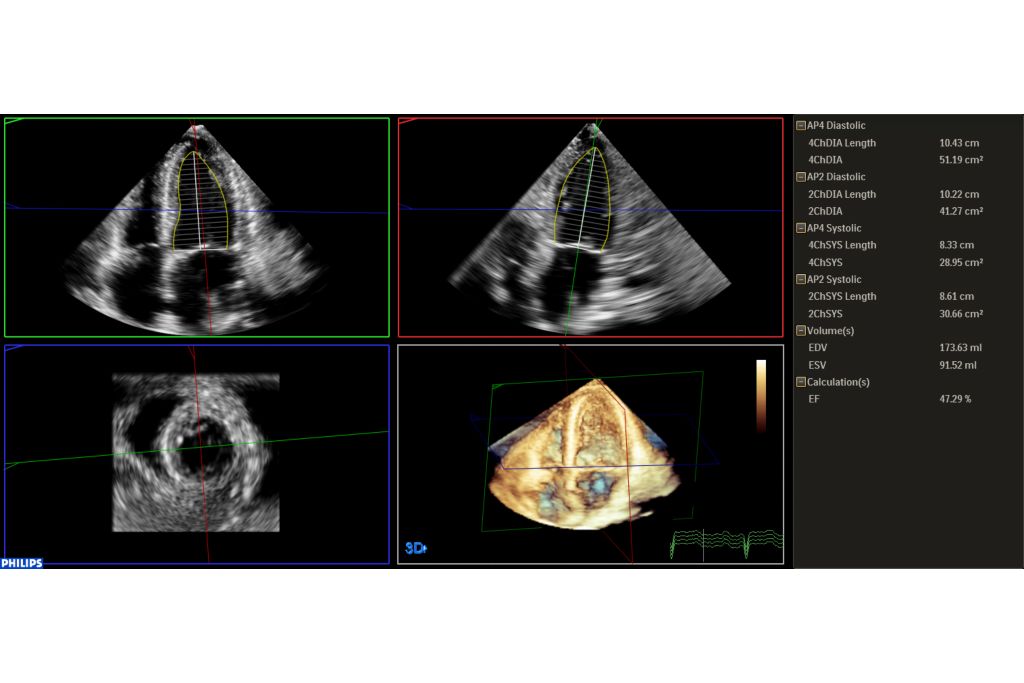
Task: Collapse the Calculation(s) group
Action: click(801, 382)
